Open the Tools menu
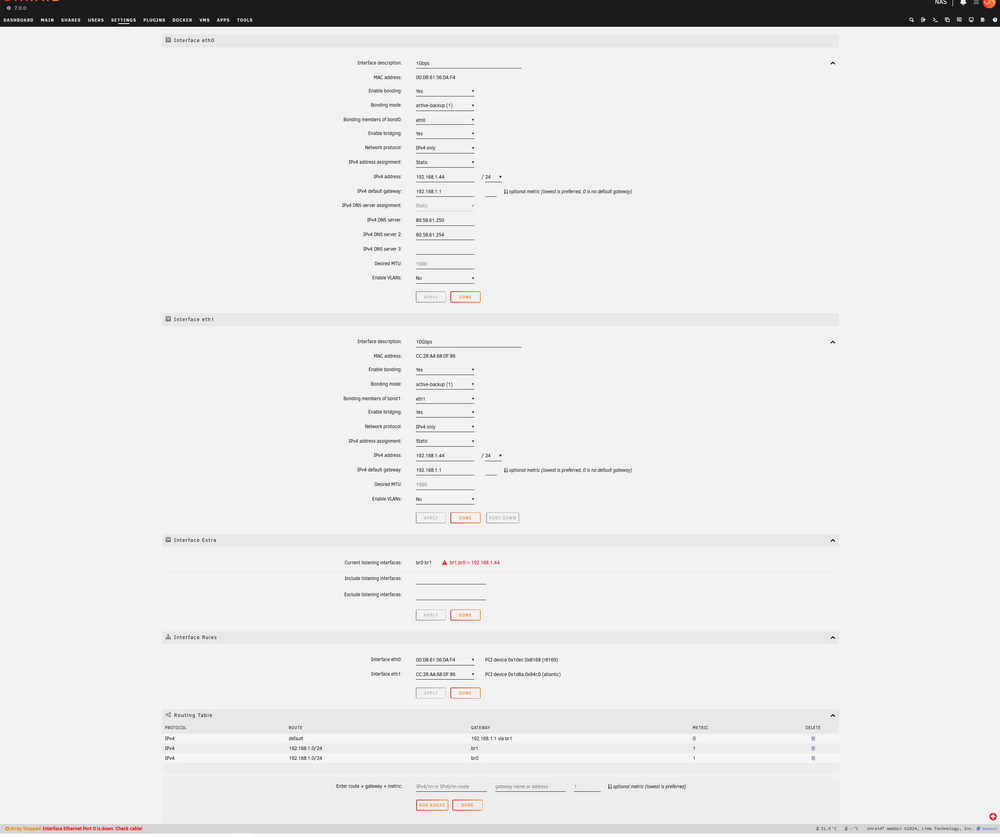 (x=245, y=20)
